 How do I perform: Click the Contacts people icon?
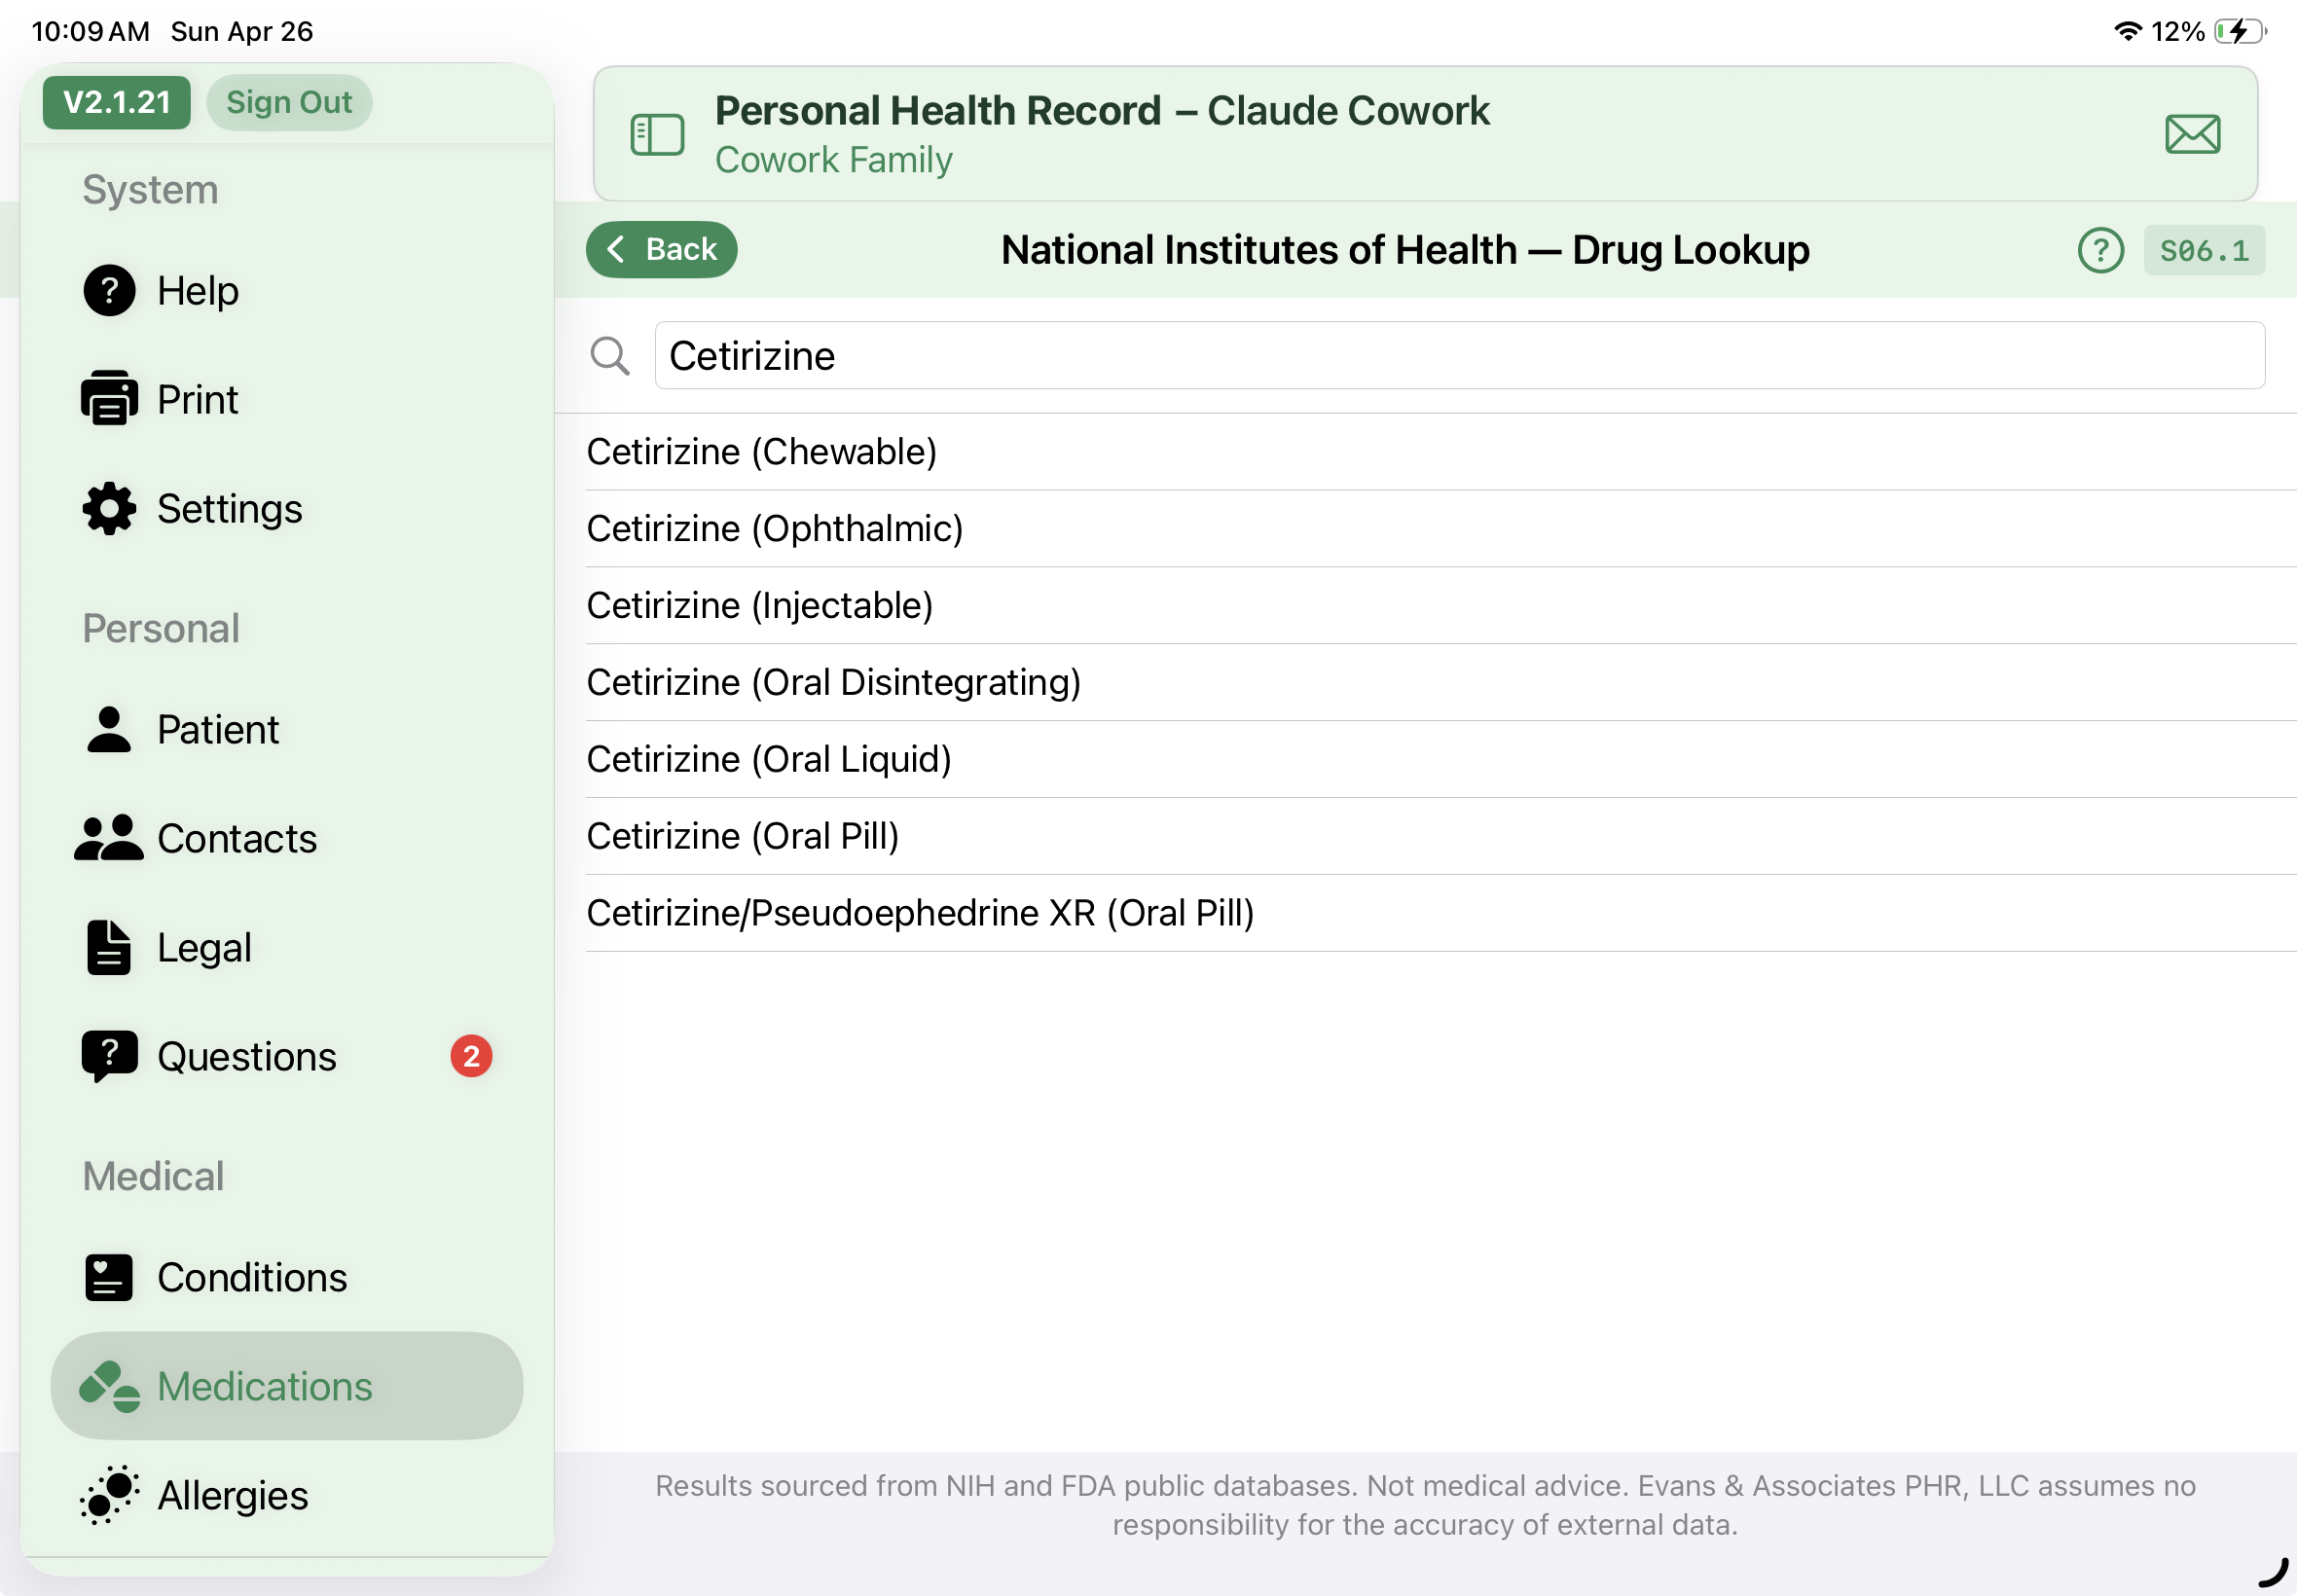pos(109,838)
